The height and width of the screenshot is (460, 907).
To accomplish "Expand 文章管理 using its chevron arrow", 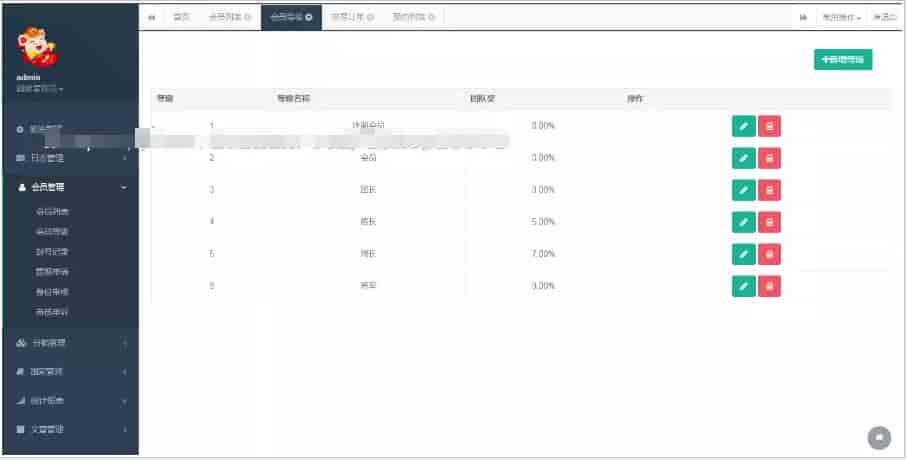I will [x=125, y=429].
